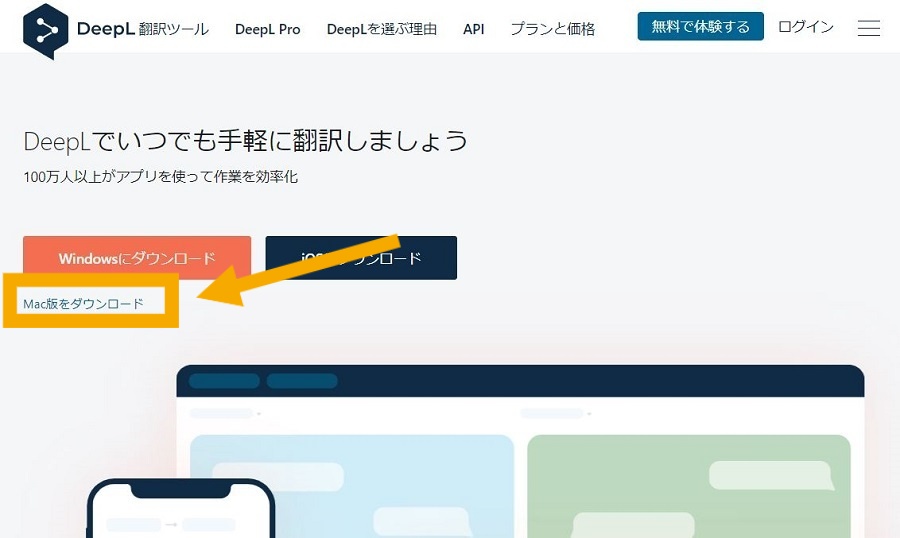Image resolution: width=900 pixels, height=538 pixels.
Task: Open the DeepL Pro menu item
Action: [267, 29]
